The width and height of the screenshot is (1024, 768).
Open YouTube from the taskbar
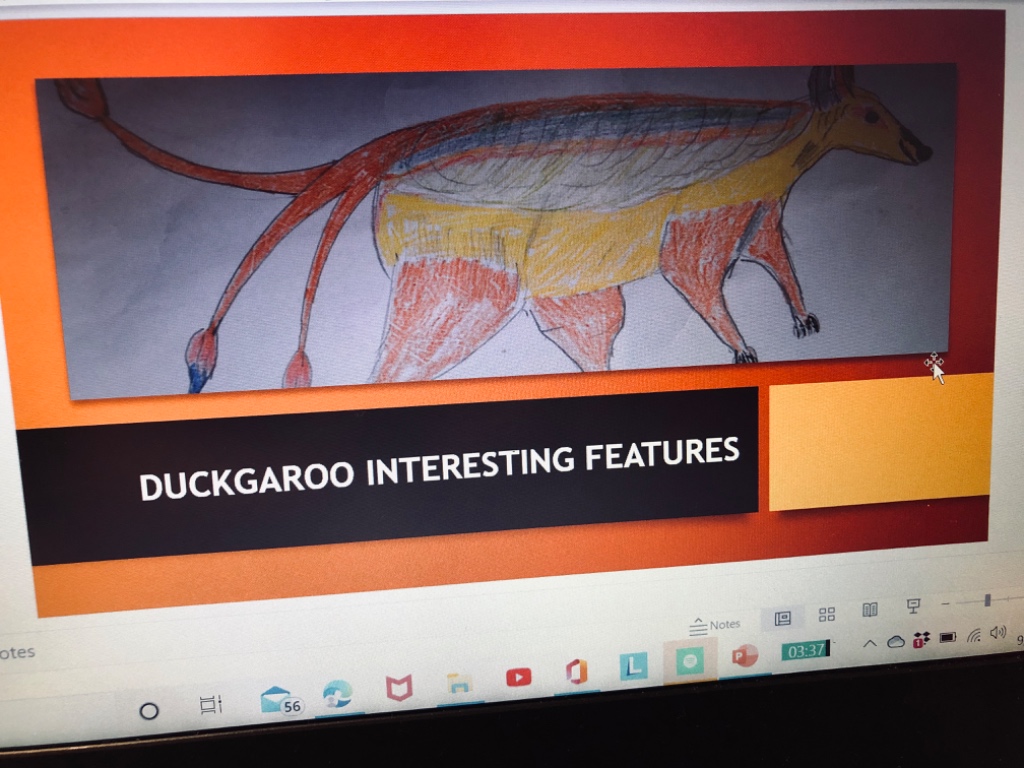[518, 677]
